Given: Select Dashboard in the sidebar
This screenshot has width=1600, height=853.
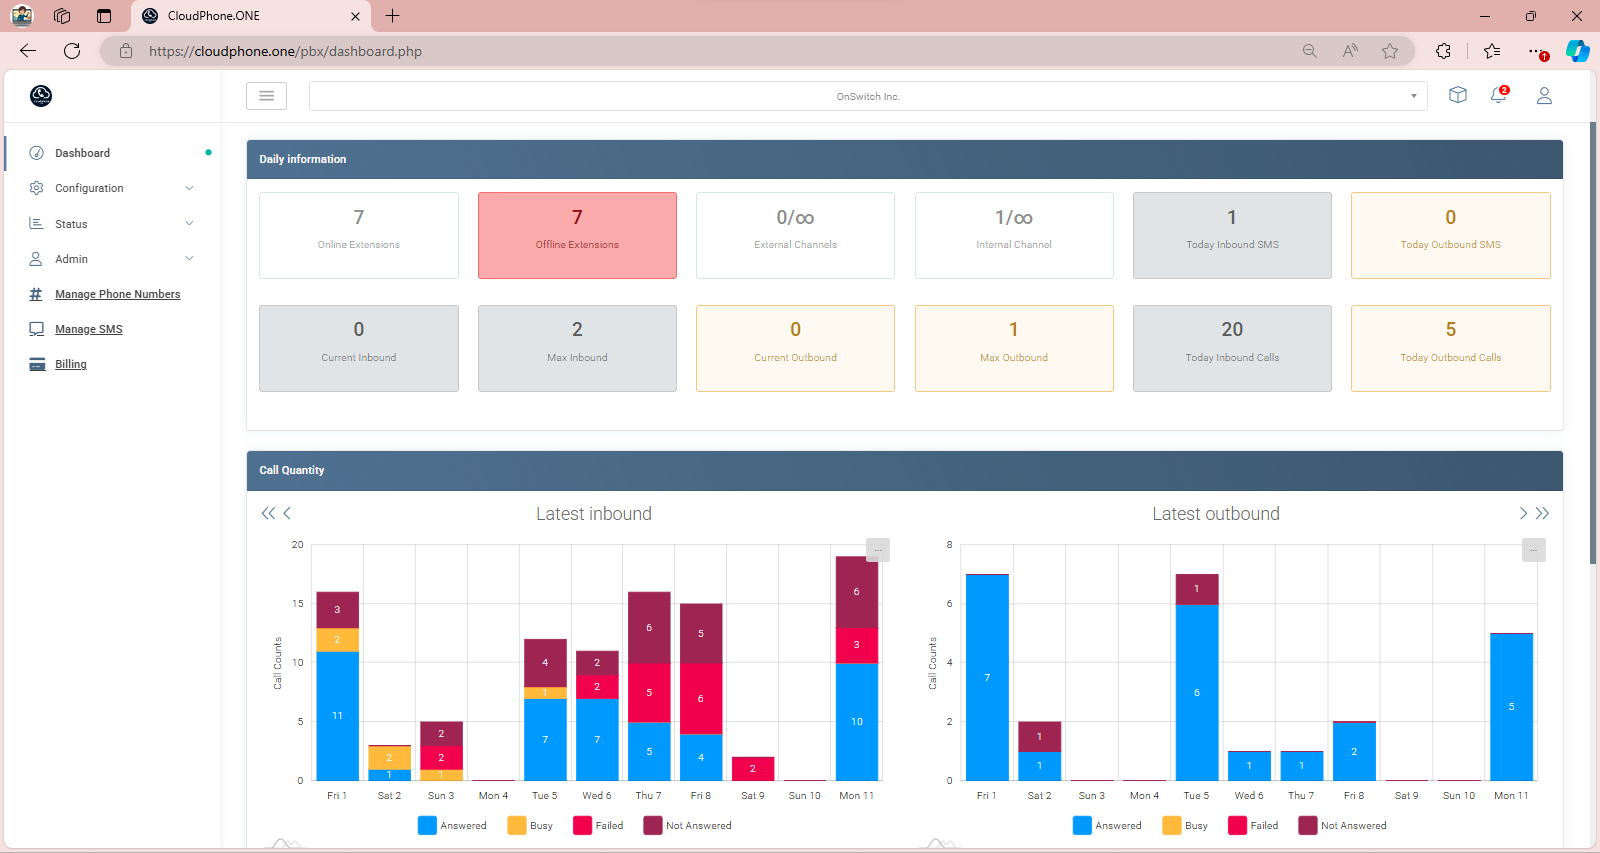Looking at the screenshot, I should pyautogui.click(x=82, y=153).
